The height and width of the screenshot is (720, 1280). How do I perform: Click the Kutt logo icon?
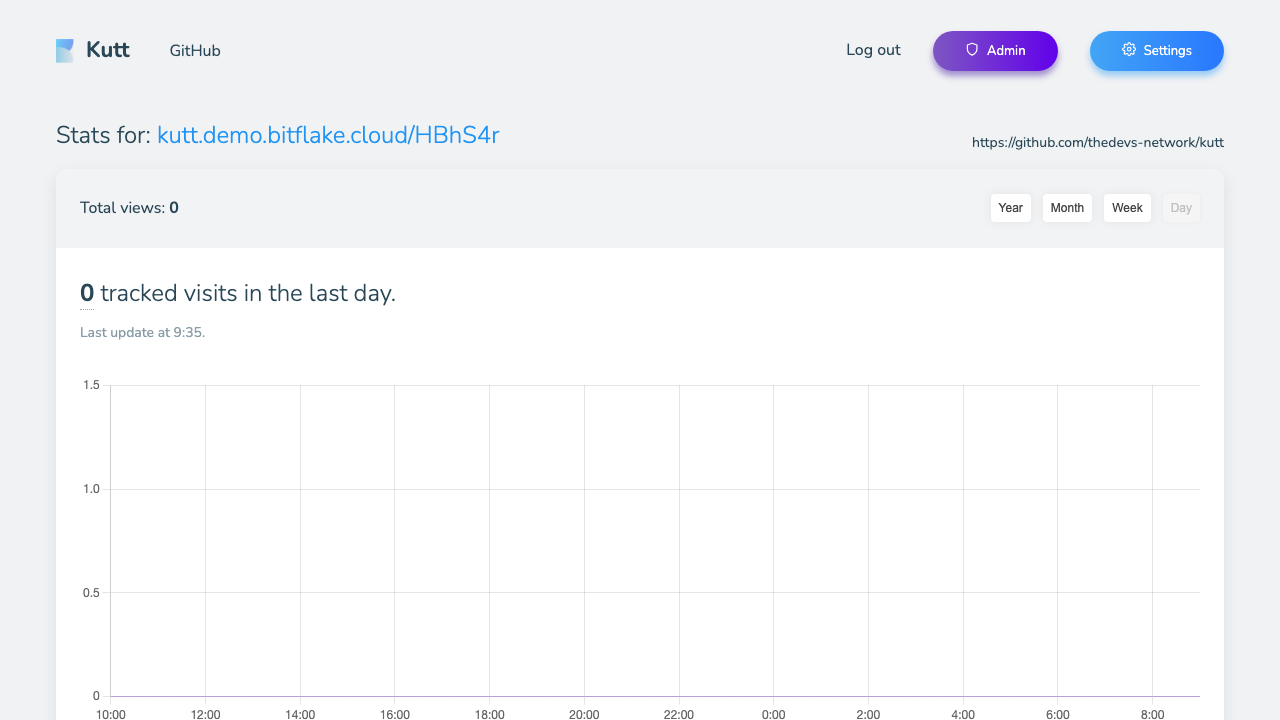click(x=65, y=51)
